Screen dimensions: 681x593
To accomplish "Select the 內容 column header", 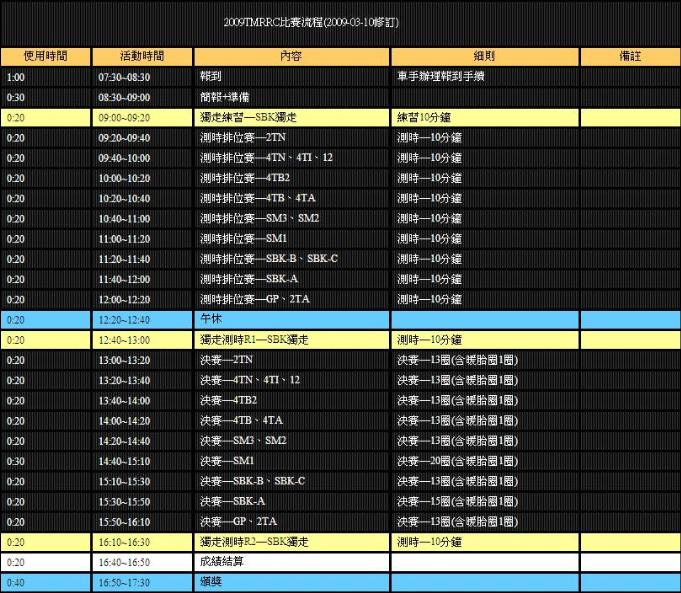I will [292, 57].
